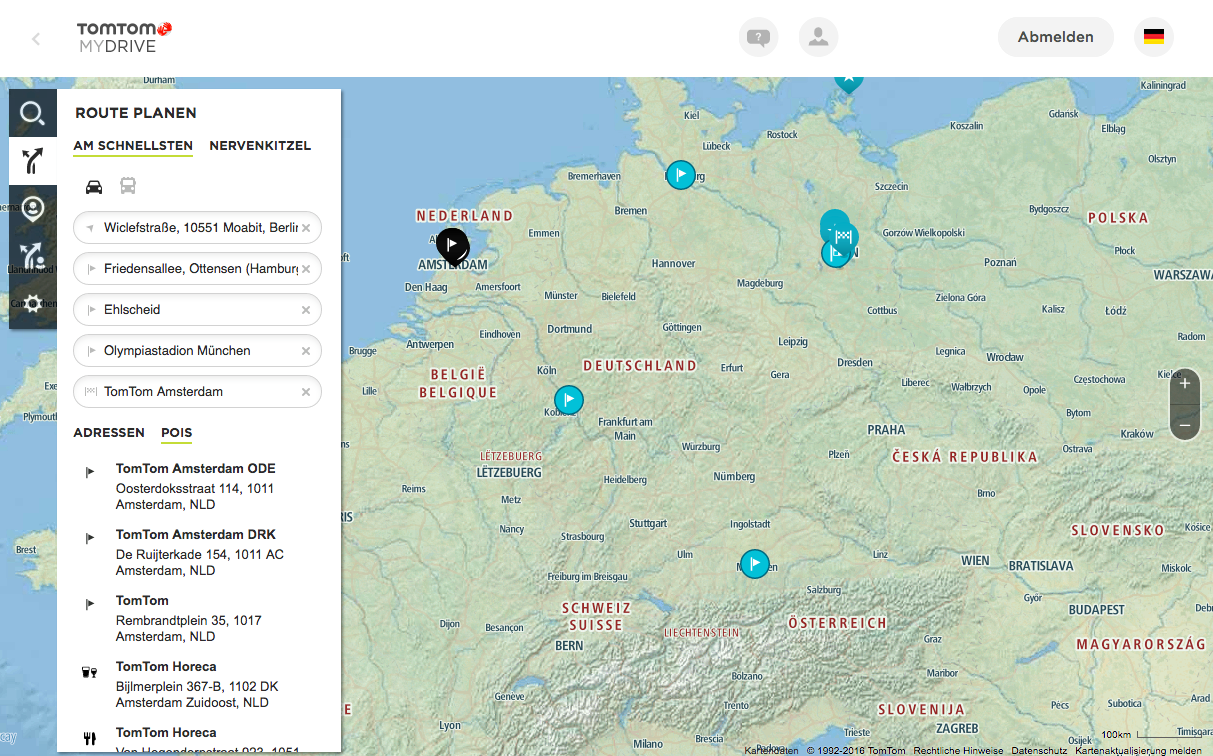Click the München waypoint marker on the map
Image resolution: width=1213 pixels, height=756 pixels.
(755, 564)
